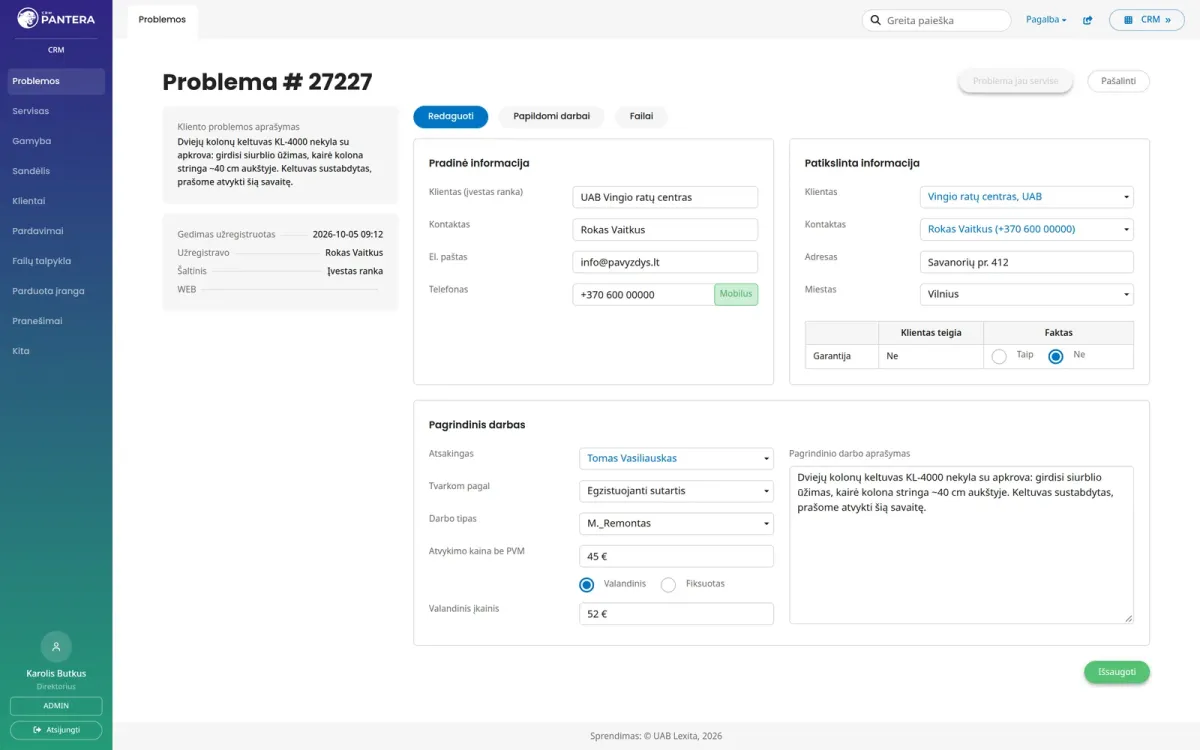Expand the Kontaktas dropdown with Rokas Vaitkus (+370 600 00000)
Screen dimensions: 1200x750
click(x=1026, y=229)
